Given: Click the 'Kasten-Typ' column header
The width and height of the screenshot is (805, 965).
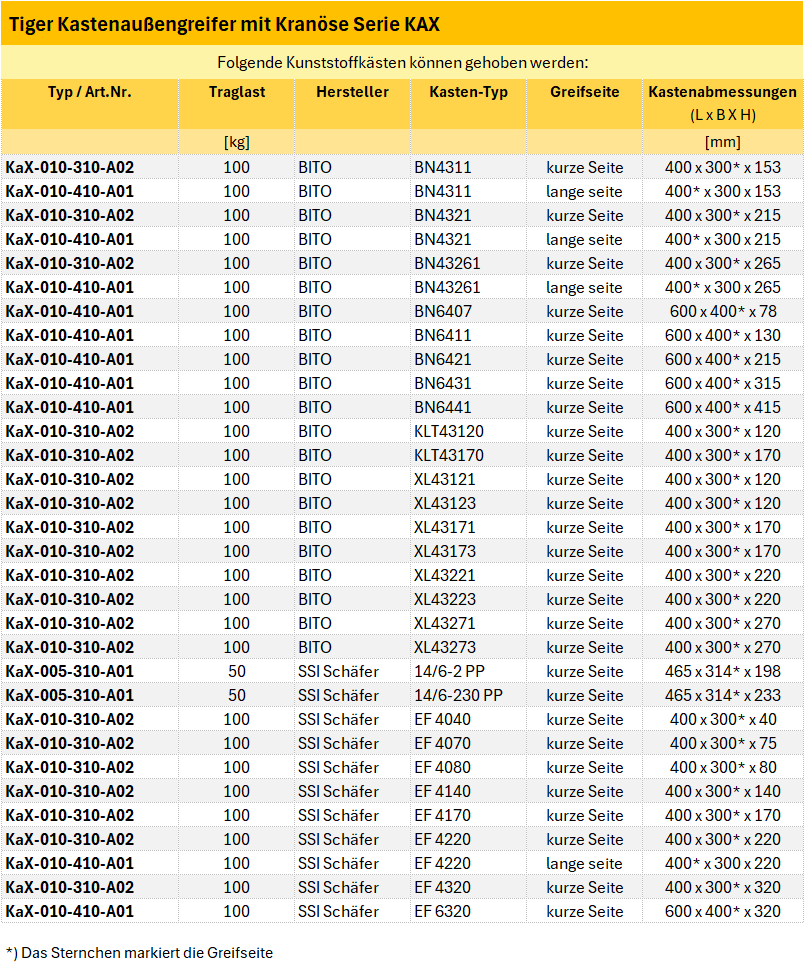Looking at the screenshot, I should 468,92.
